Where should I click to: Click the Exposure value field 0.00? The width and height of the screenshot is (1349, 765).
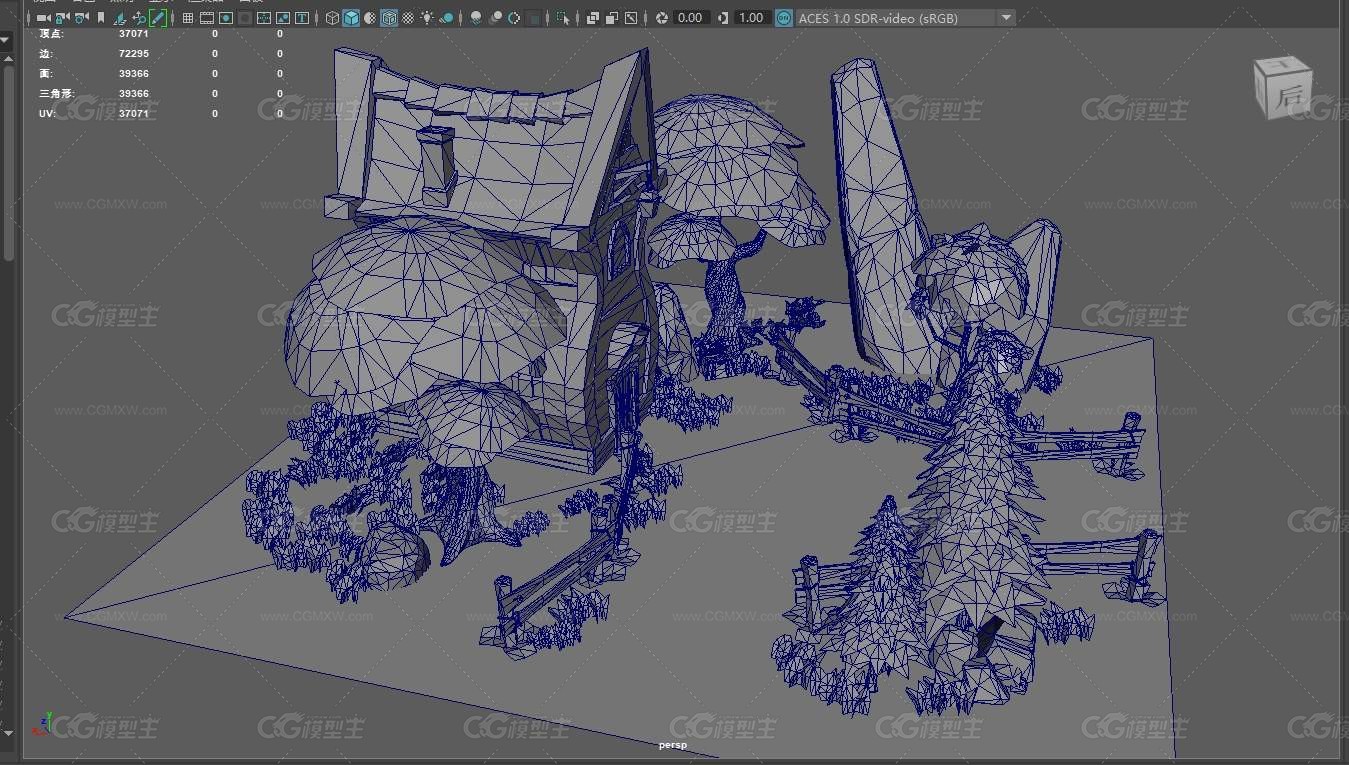click(691, 18)
